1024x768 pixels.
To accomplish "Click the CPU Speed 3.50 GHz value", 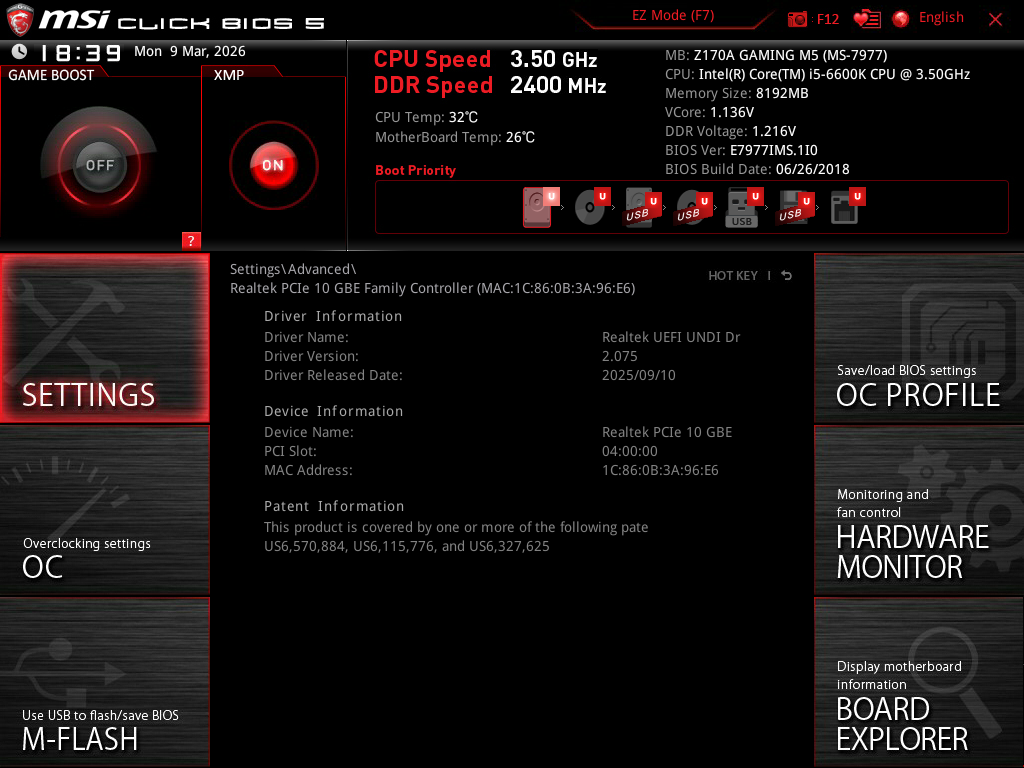I will [554, 59].
